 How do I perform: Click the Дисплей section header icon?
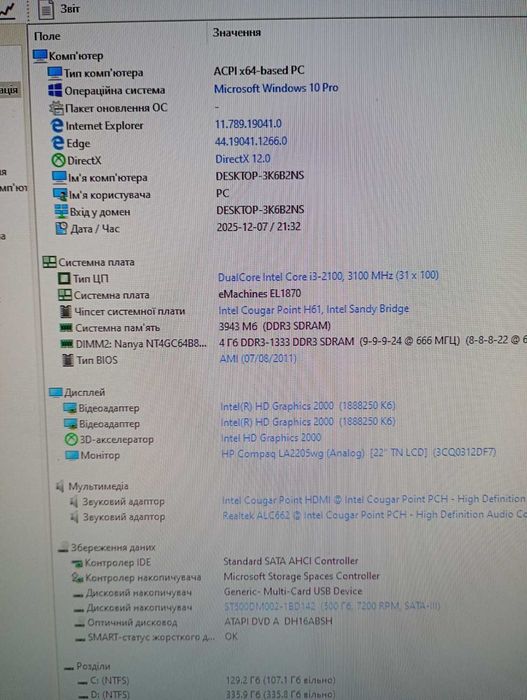tap(56, 392)
